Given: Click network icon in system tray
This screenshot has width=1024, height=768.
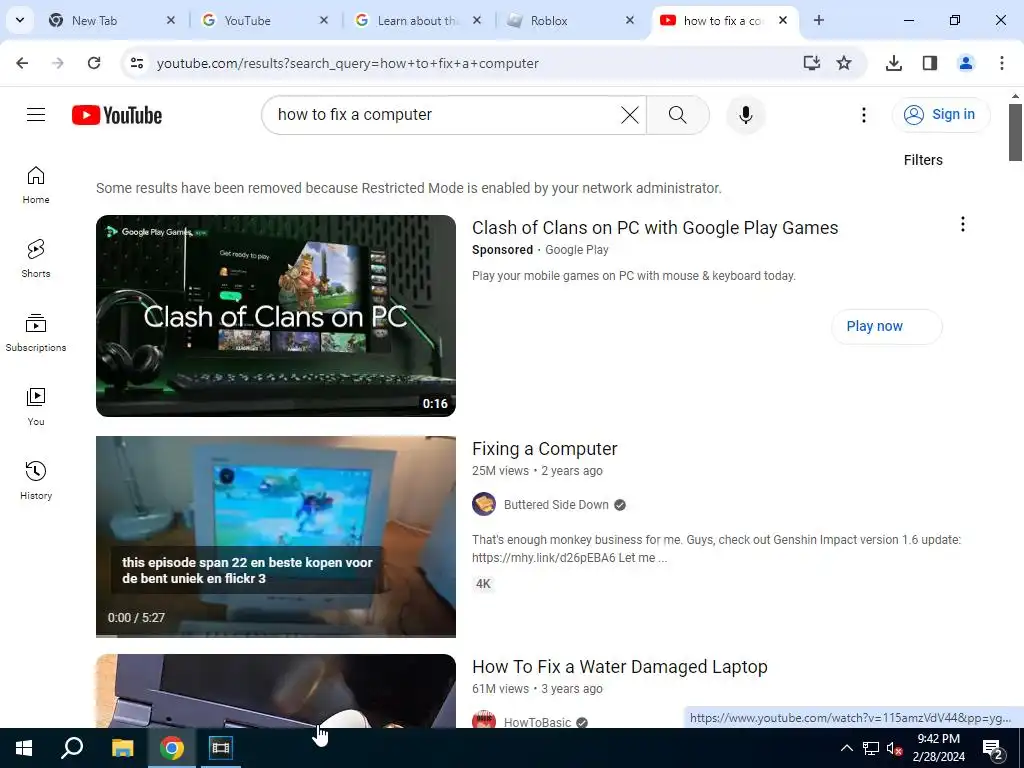Looking at the screenshot, I should click(x=871, y=748).
